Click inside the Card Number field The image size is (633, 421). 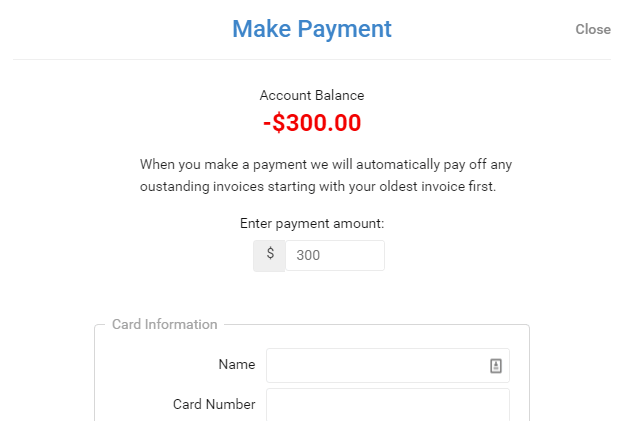388,405
